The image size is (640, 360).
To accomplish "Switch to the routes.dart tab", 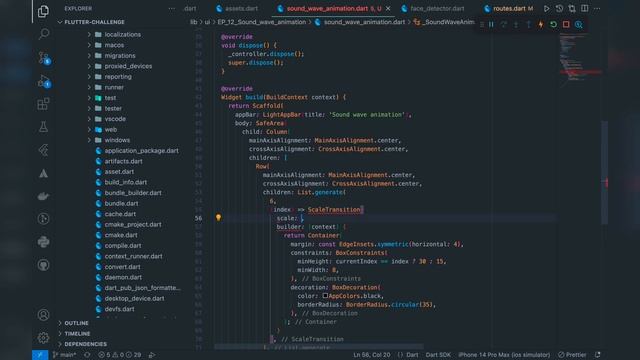I will (509, 9).
